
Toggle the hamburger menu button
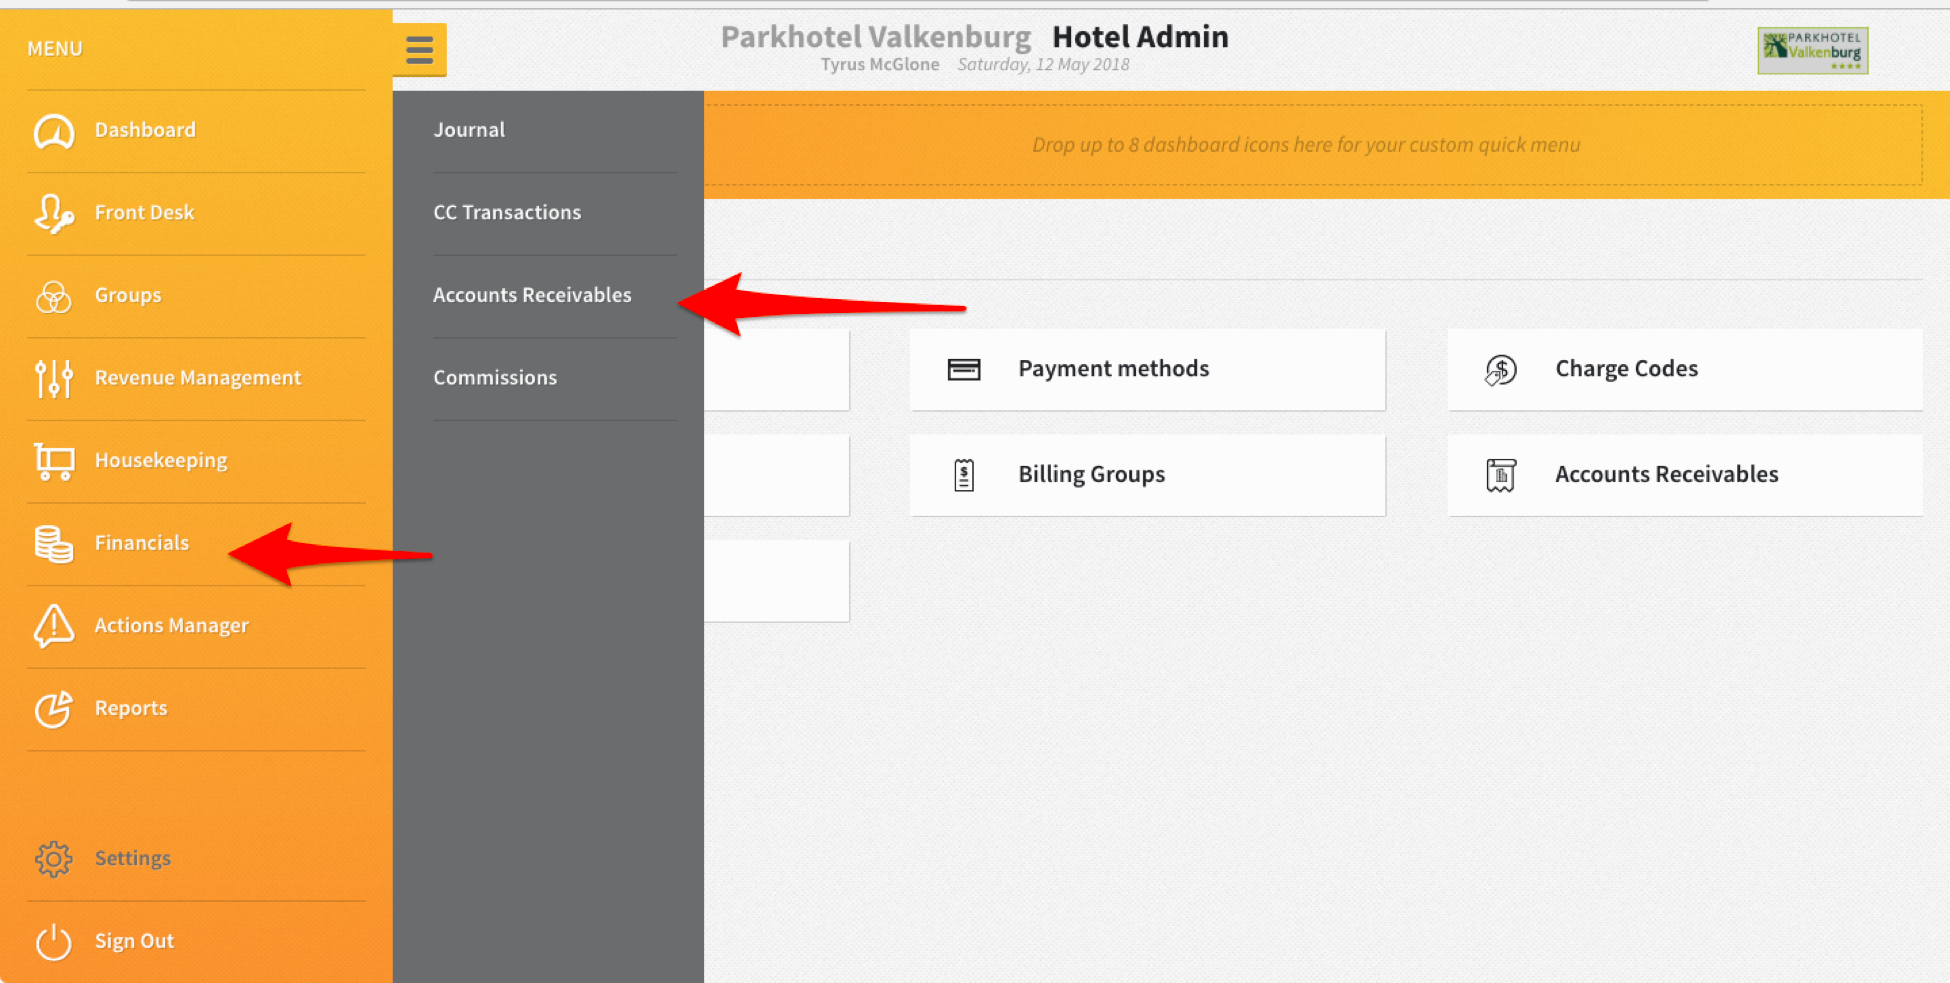click(420, 49)
